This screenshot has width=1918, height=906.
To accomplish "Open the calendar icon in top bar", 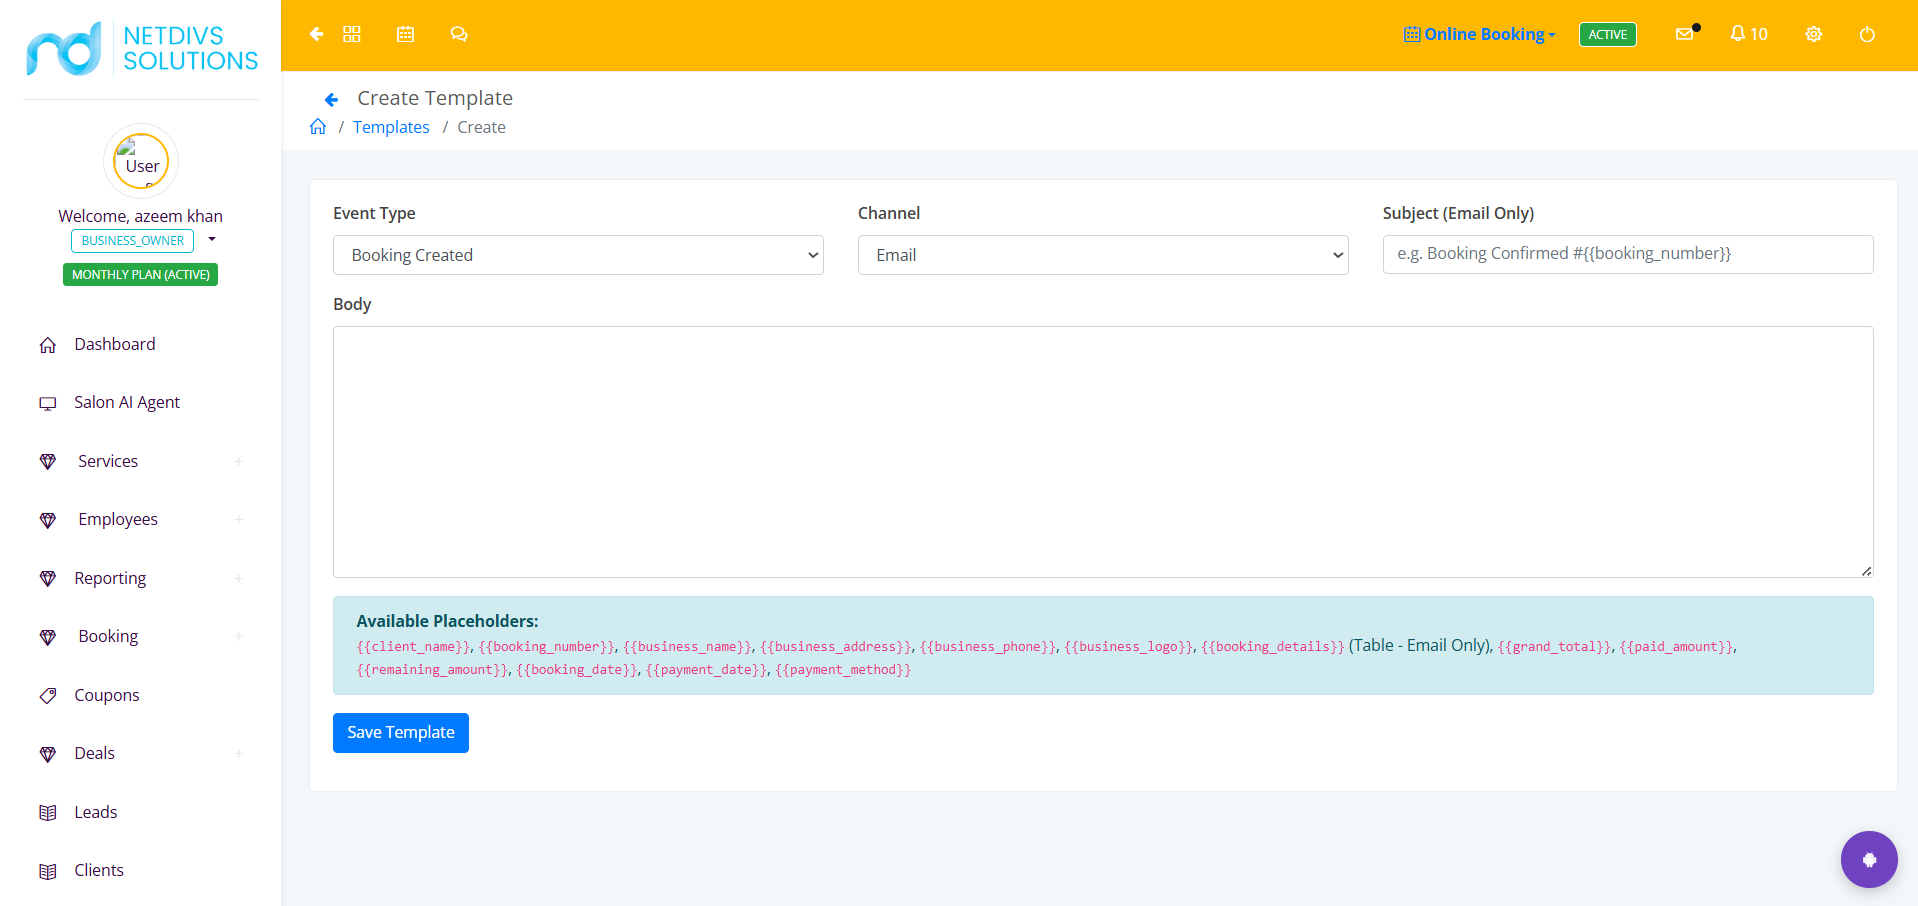I will [405, 34].
